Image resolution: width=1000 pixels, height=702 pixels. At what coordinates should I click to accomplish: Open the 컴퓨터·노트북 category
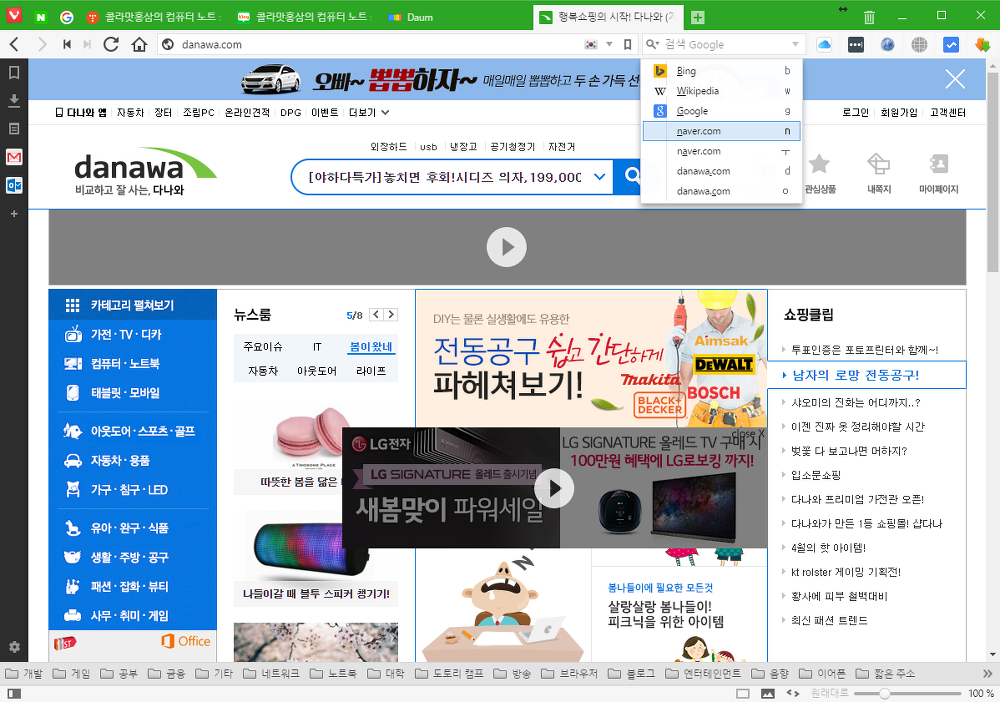tap(125, 363)
